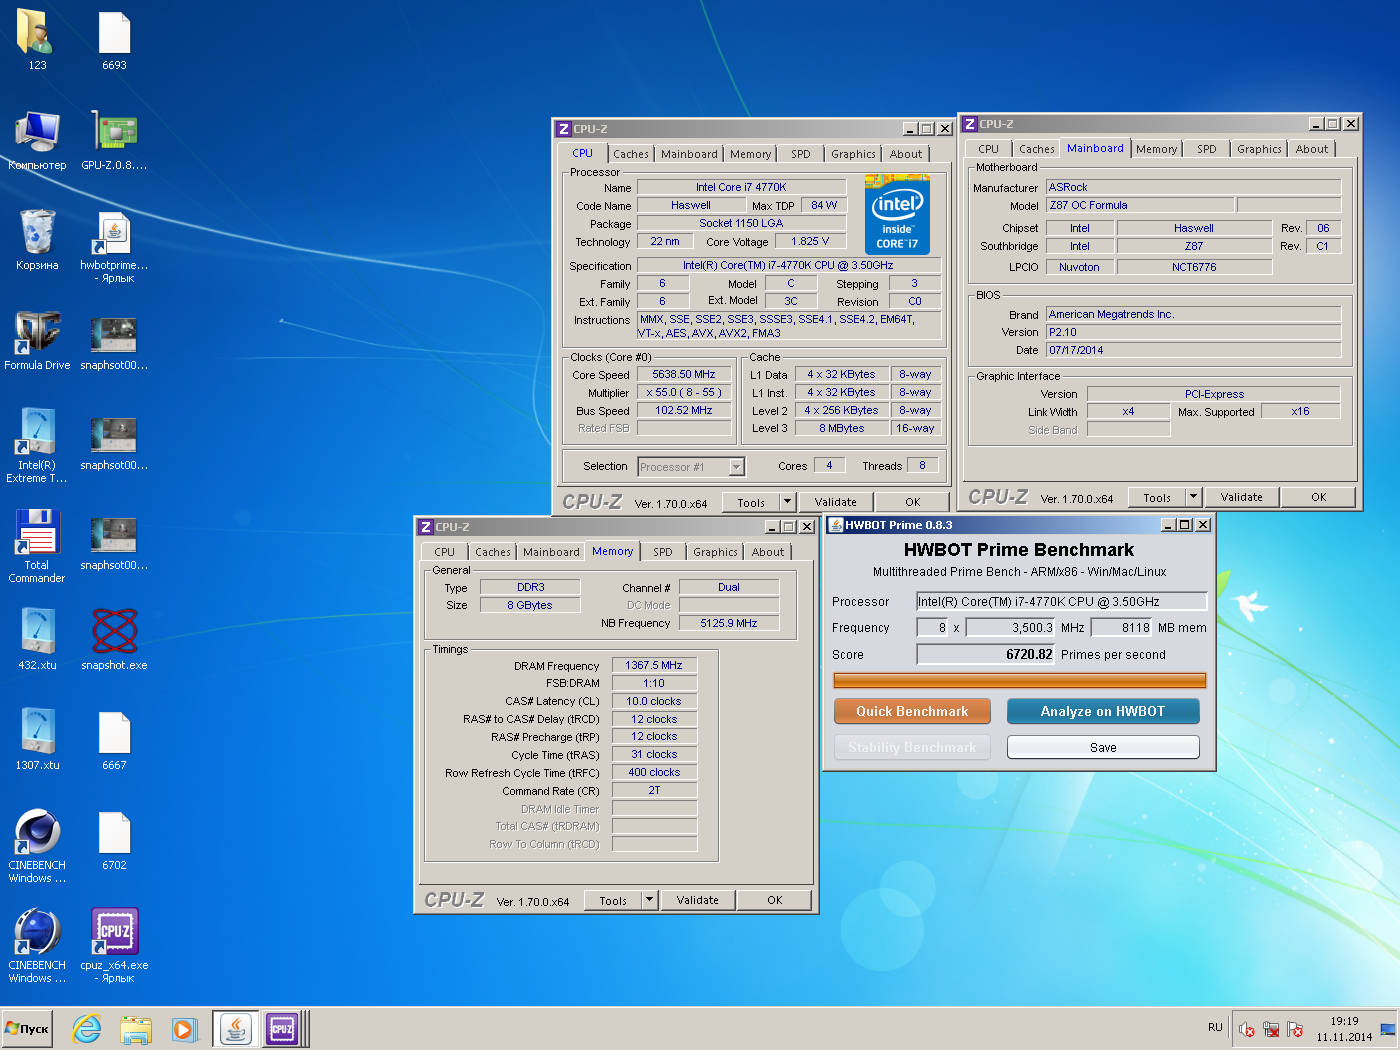Open Memory tab in CPU-Z Mainboard window
1400x1050 pixels.
click(1157, 149)
